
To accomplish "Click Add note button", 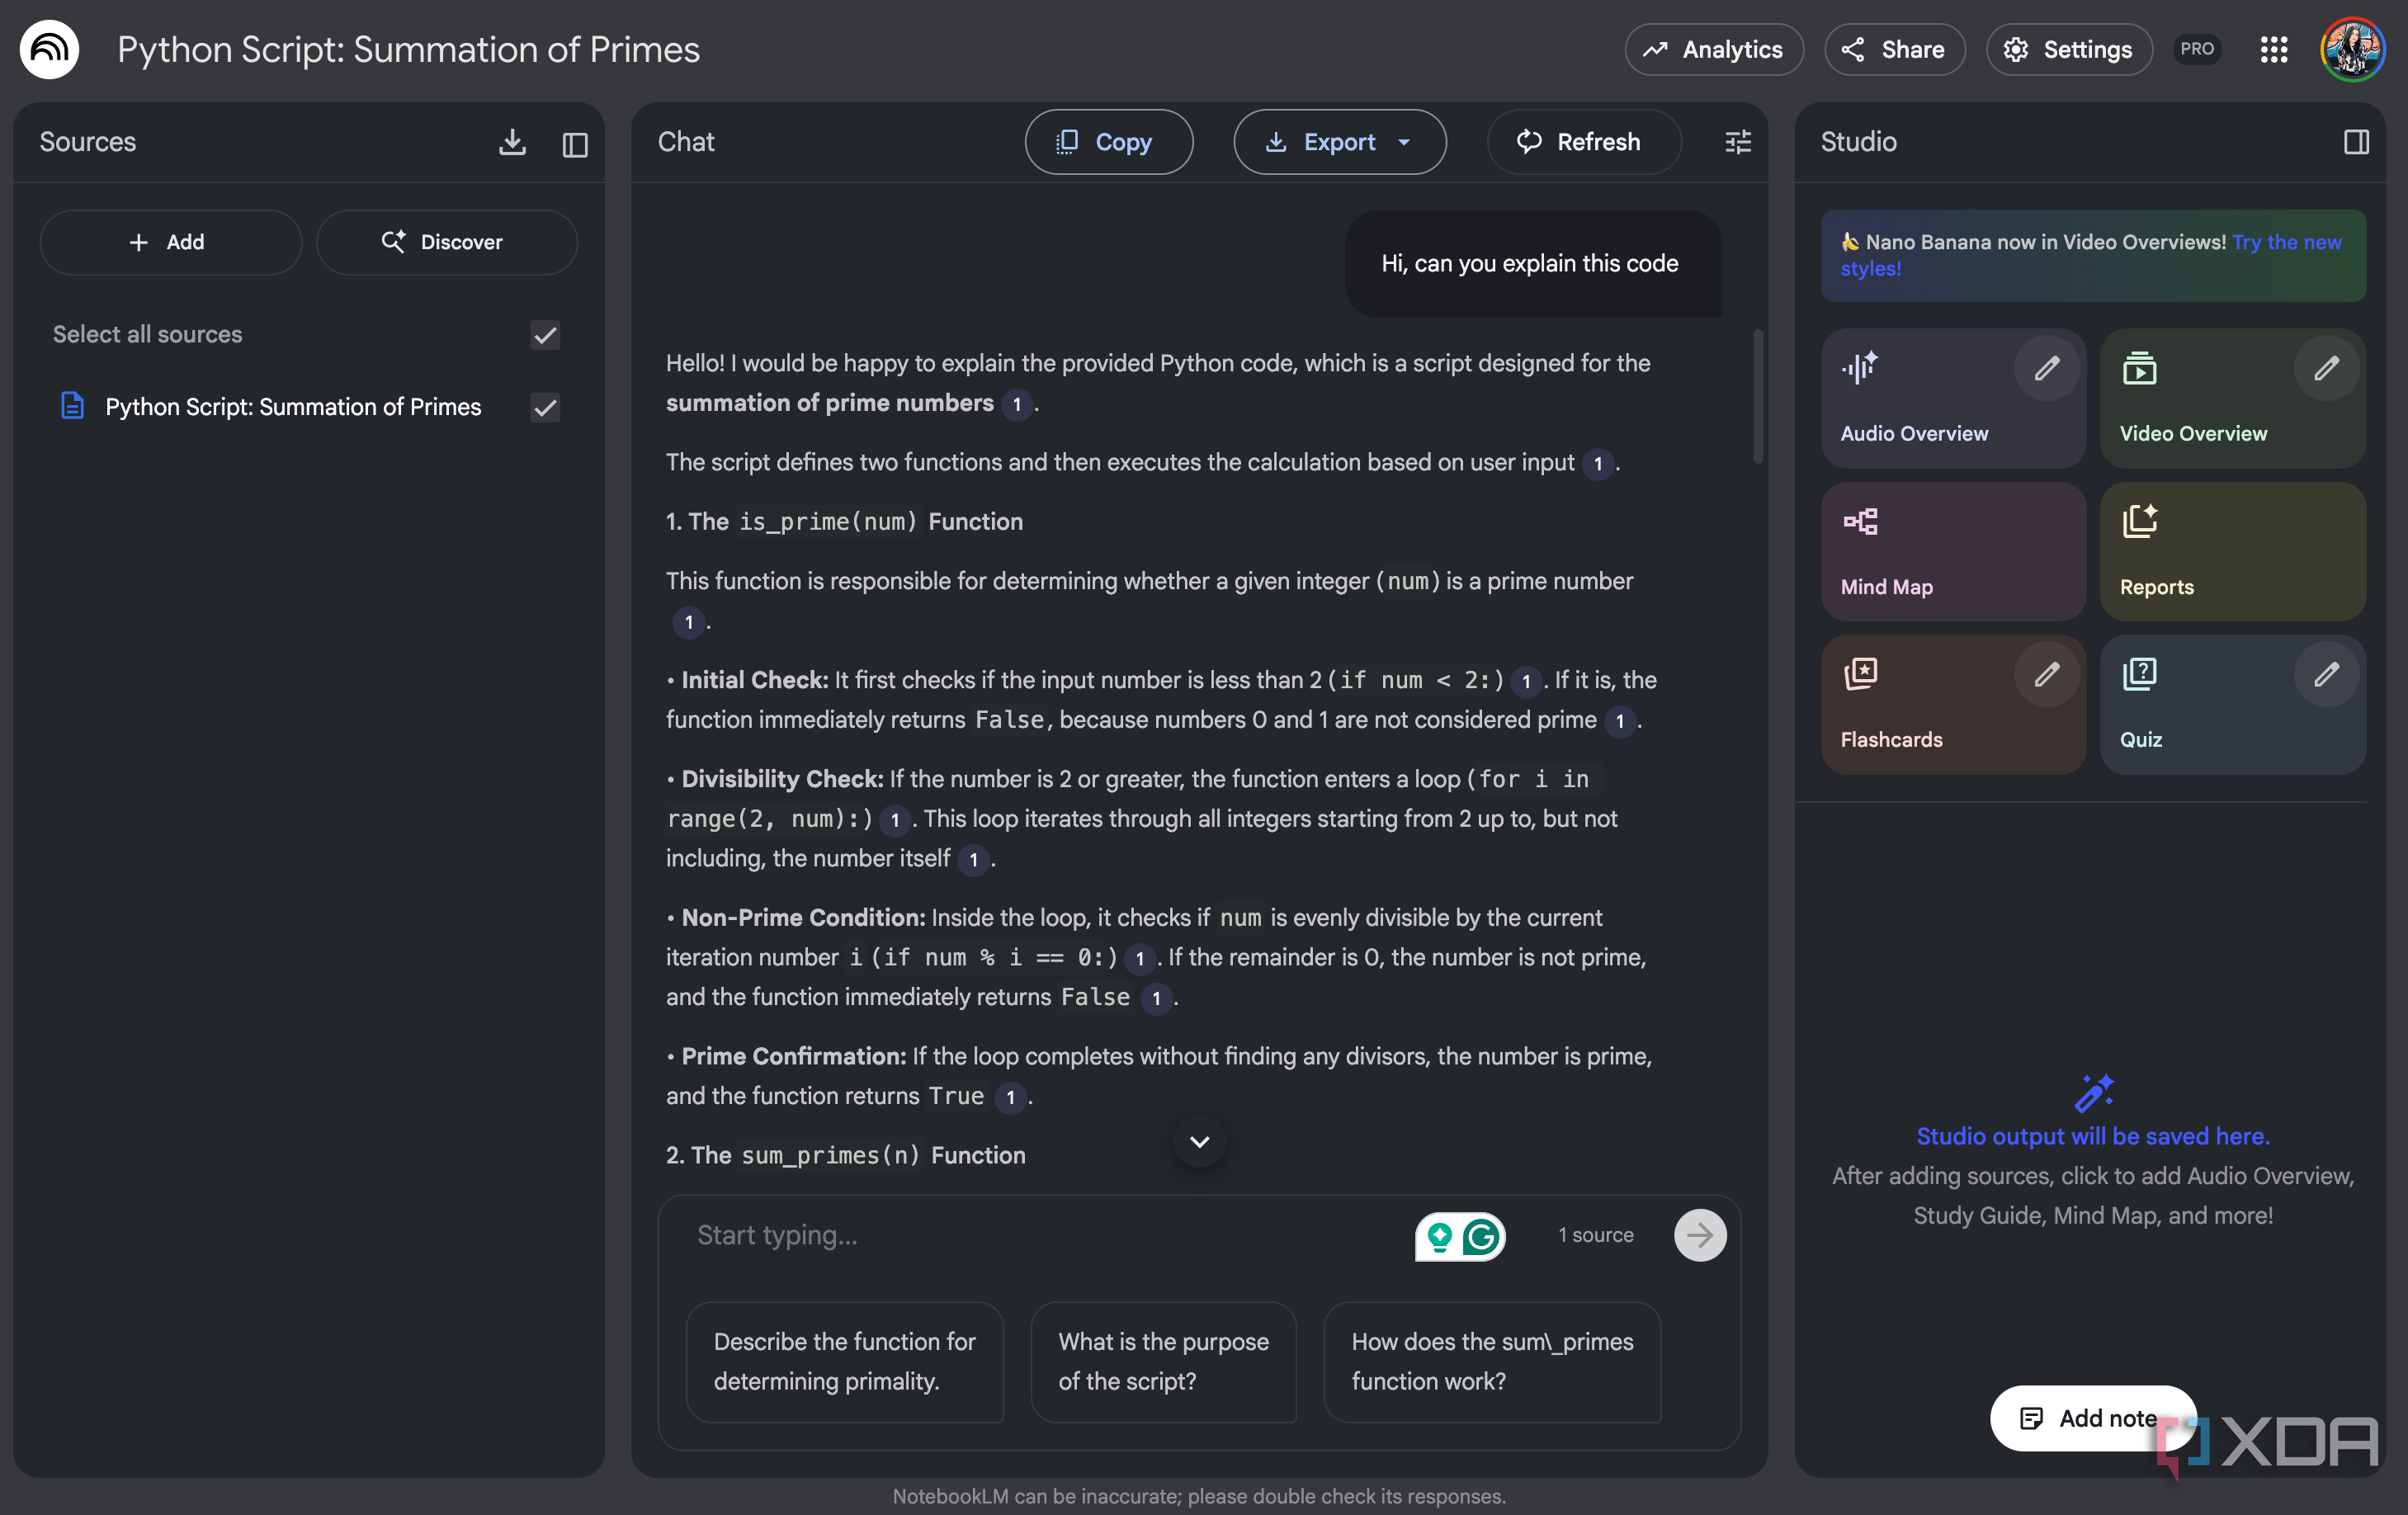I will tap(2092, 1418).
